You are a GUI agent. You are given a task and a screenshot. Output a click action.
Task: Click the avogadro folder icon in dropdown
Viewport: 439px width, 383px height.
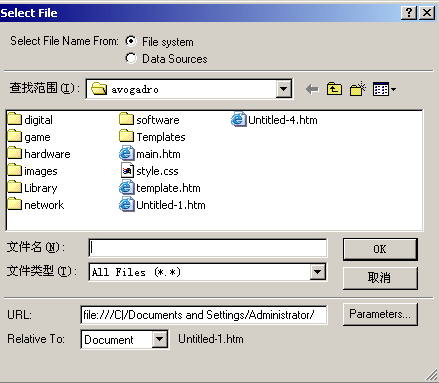tap(99, 89)
